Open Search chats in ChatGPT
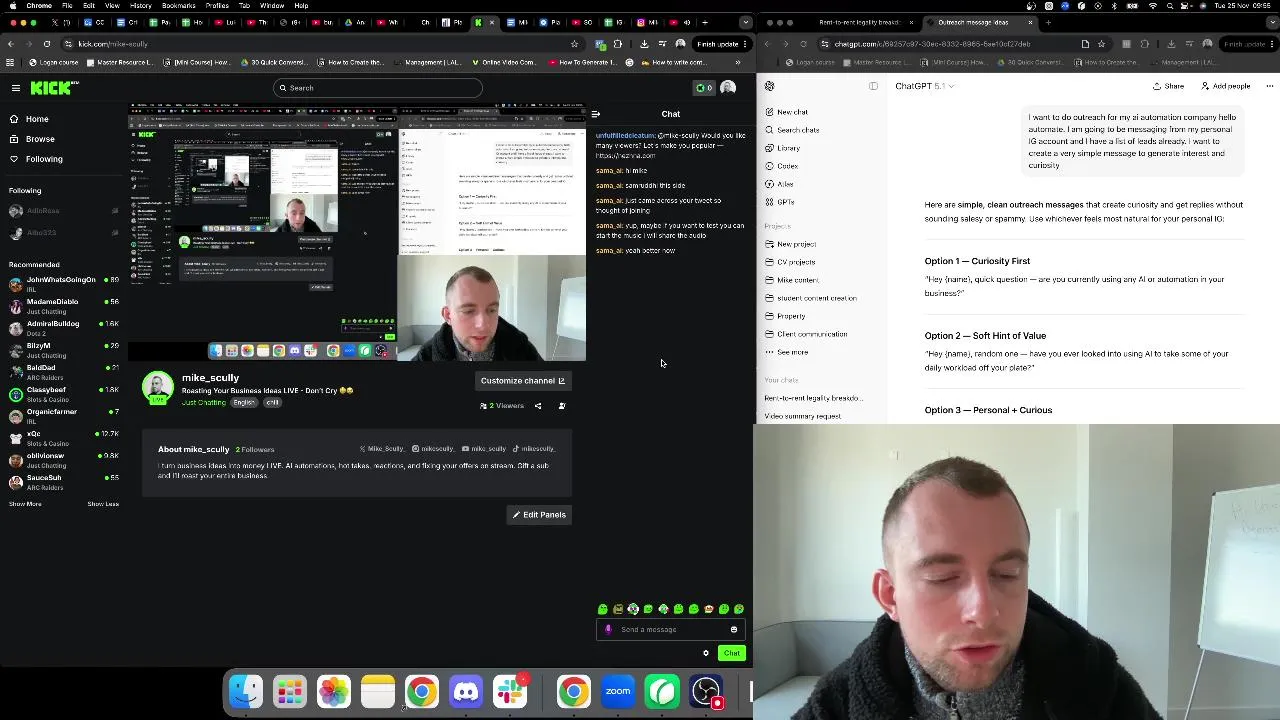Viewport: 1280px width, 720px height. [798, 130]
